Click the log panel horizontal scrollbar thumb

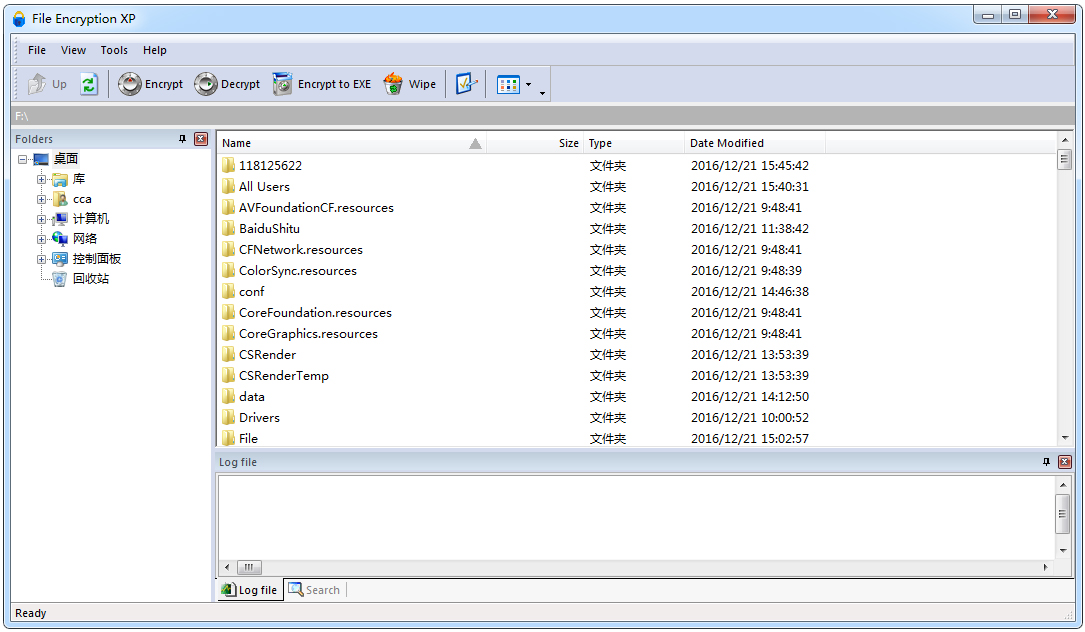pyautogui.click(x=249, y=567)
